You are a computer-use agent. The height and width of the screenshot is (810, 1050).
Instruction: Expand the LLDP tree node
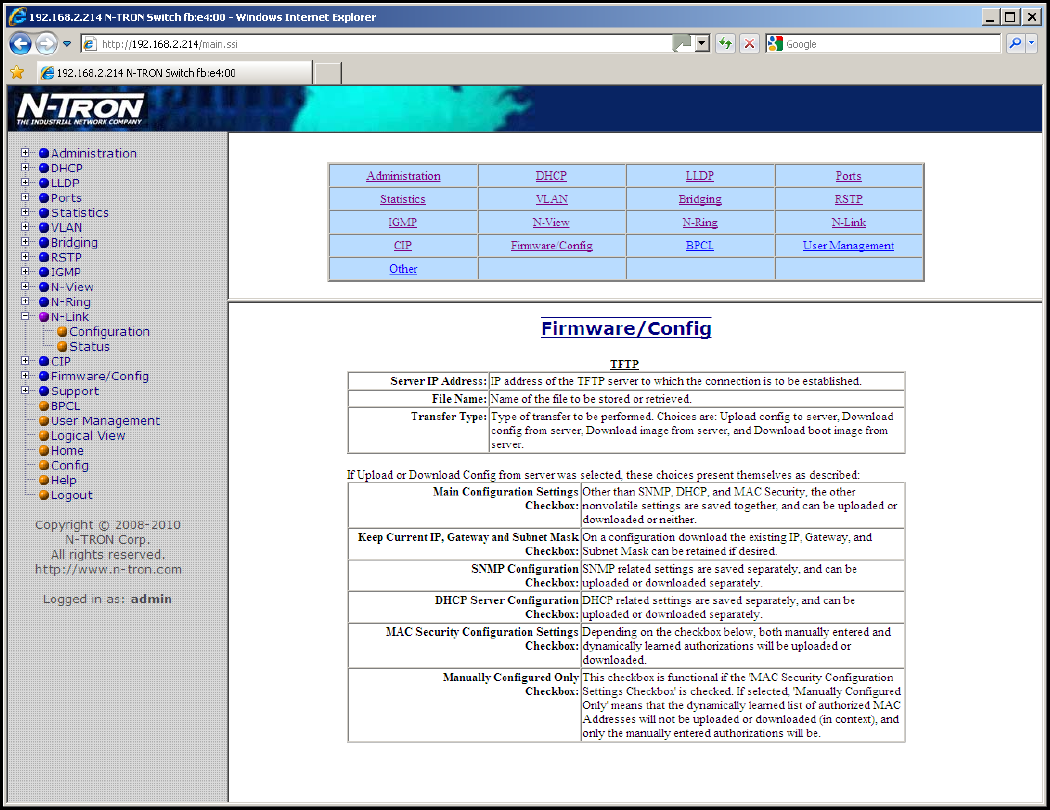[25, 182]
